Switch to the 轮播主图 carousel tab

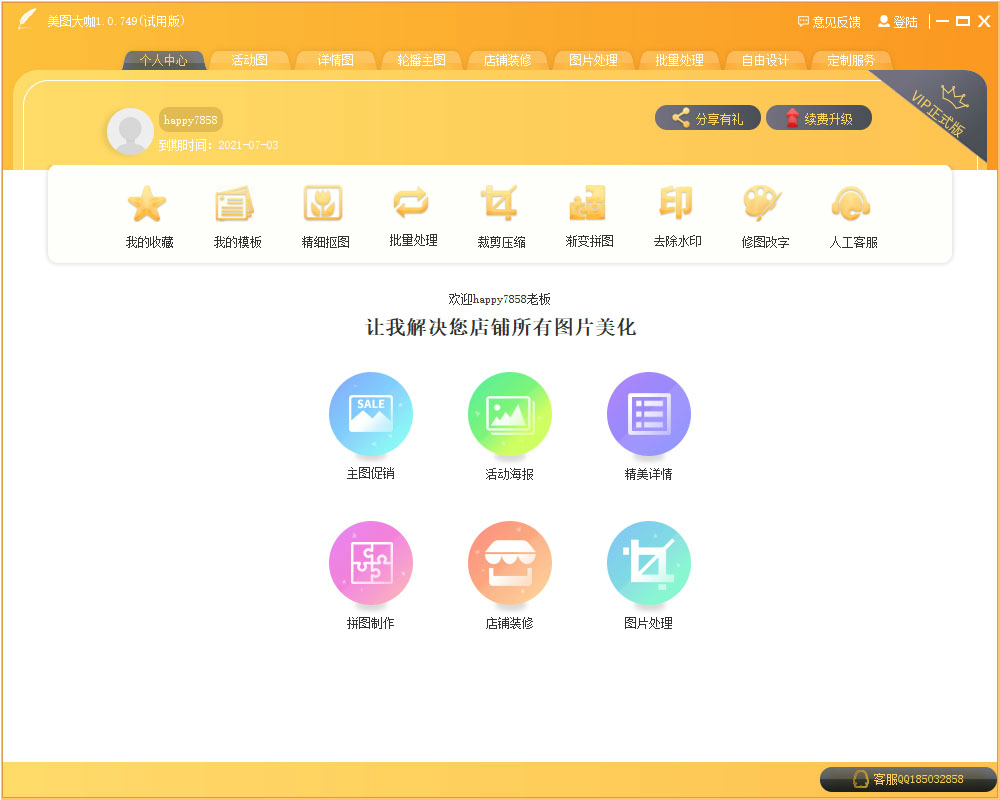click(x=420, y=60)
